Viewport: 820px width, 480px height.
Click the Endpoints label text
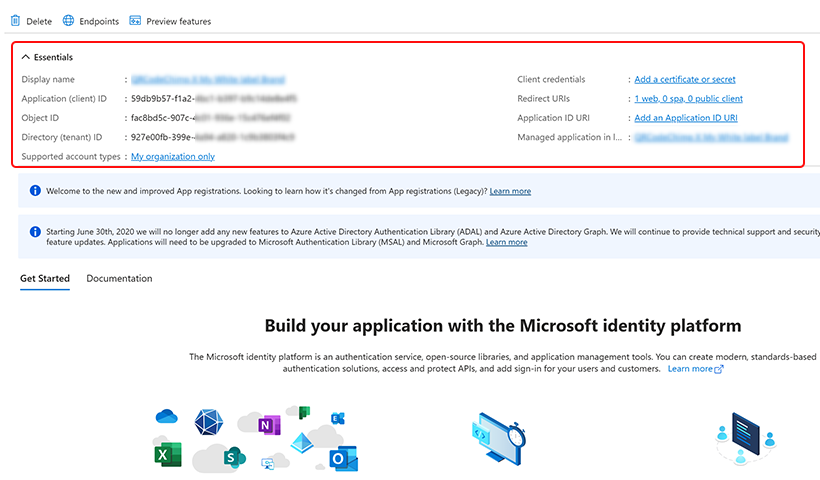[99, 21]
